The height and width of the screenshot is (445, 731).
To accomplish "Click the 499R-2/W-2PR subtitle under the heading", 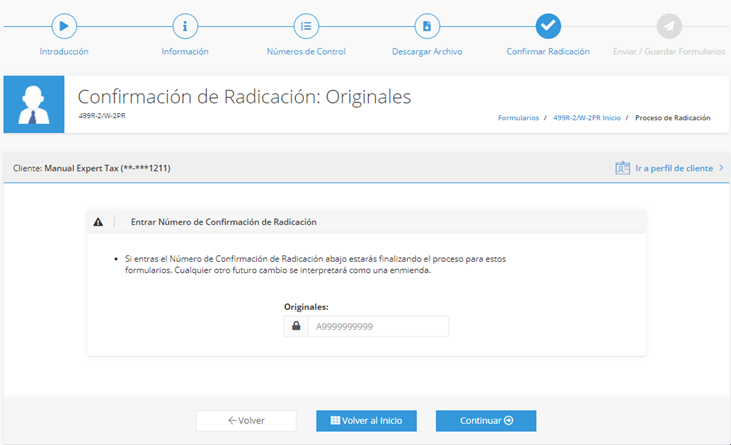I will pyautogui.click(x=102, y=116).
